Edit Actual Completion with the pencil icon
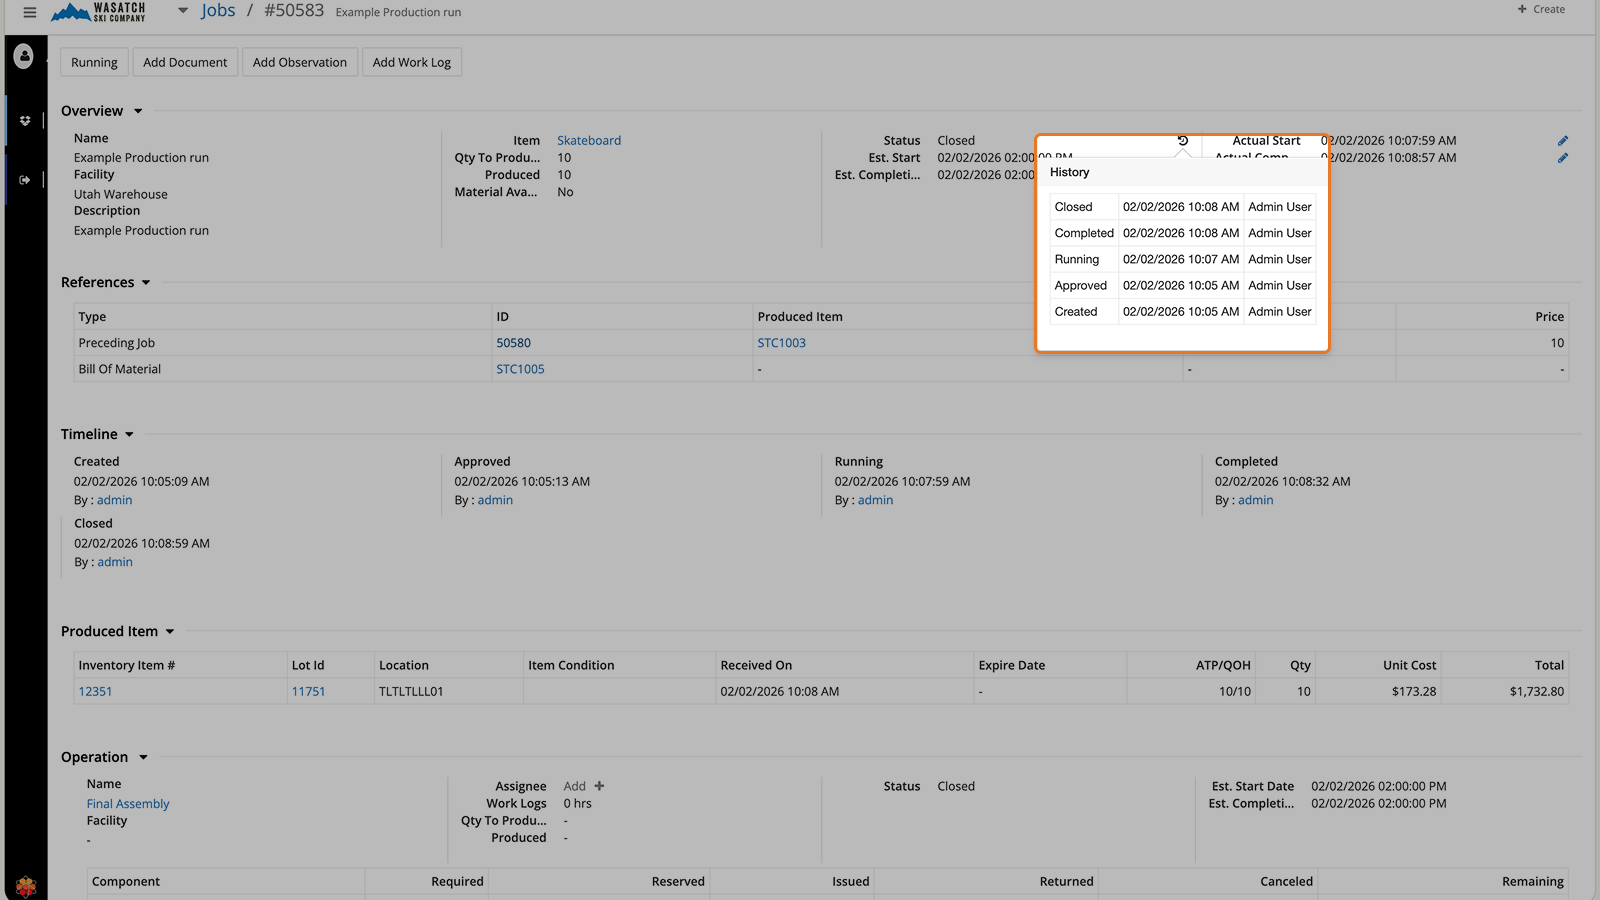The image size is (1600, 900). tap(1564, 158)
